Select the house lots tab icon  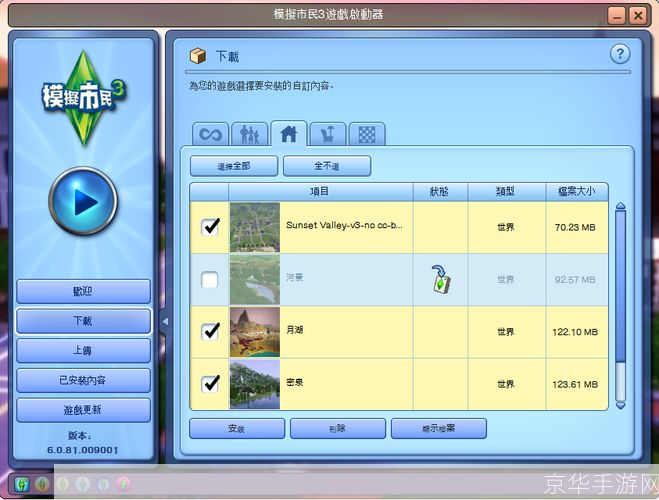pos(288,134)
